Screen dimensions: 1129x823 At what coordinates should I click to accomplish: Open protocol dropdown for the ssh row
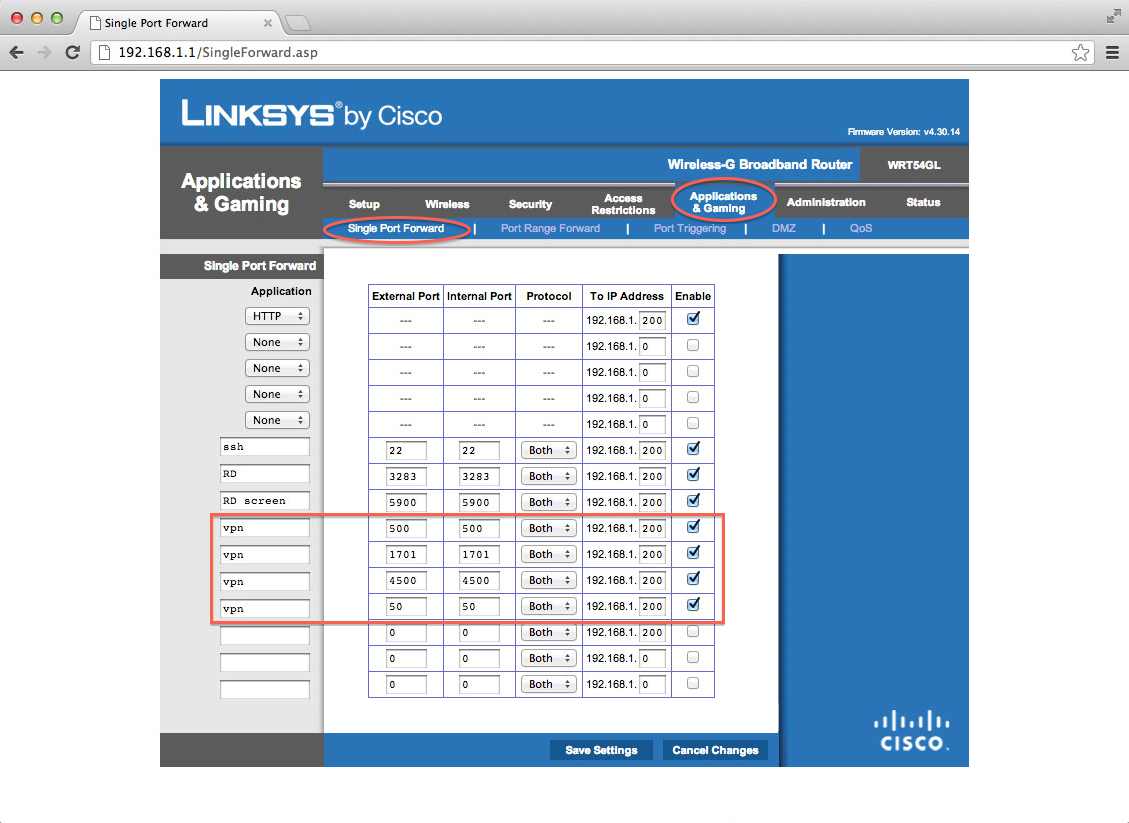coord(549,451)
